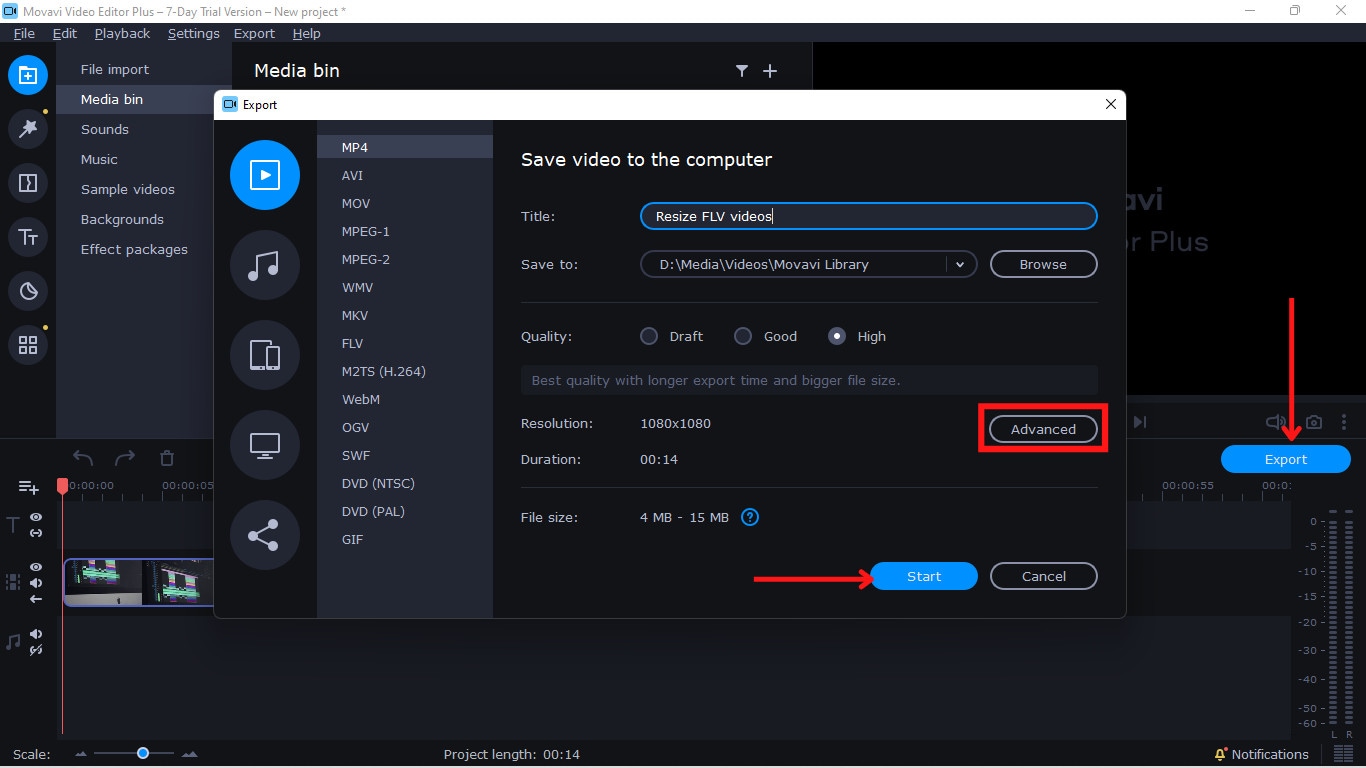Click the zoom out icon beside Scale

coord(81,754)
